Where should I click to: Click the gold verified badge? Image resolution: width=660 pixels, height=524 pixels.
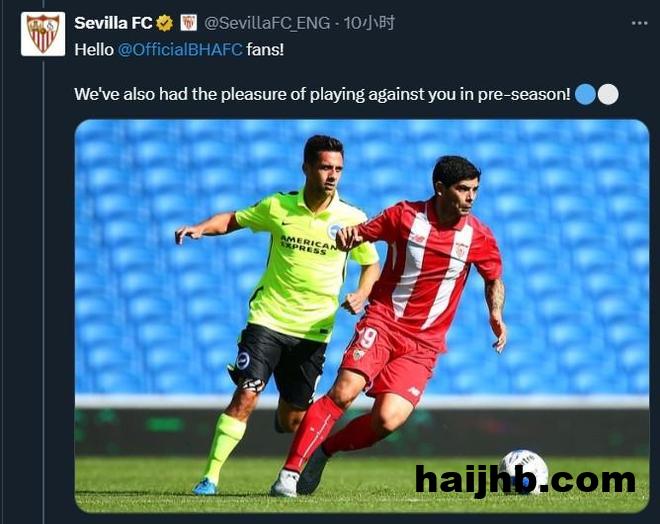[165, 23]
